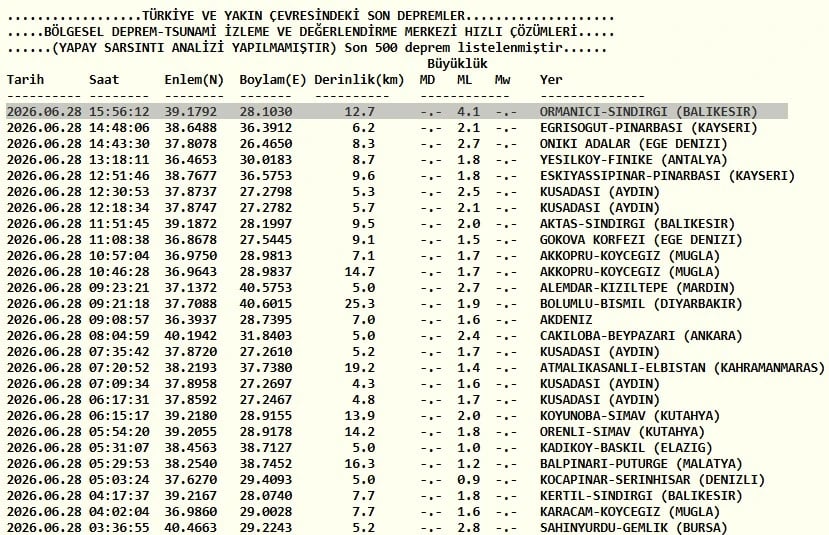
Task: Click the Büyüklük heading
Action: 457,64
